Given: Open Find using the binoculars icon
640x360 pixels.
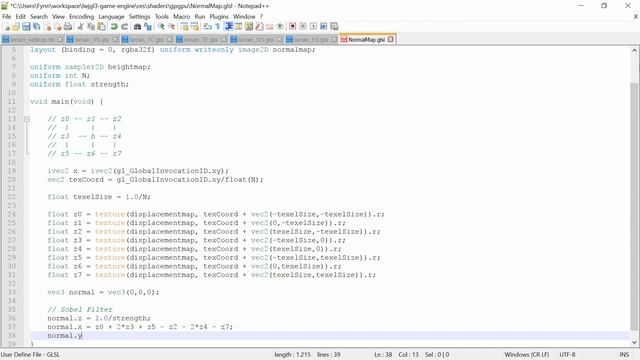Looking at the screenshot, I should (x=137, y=27).
